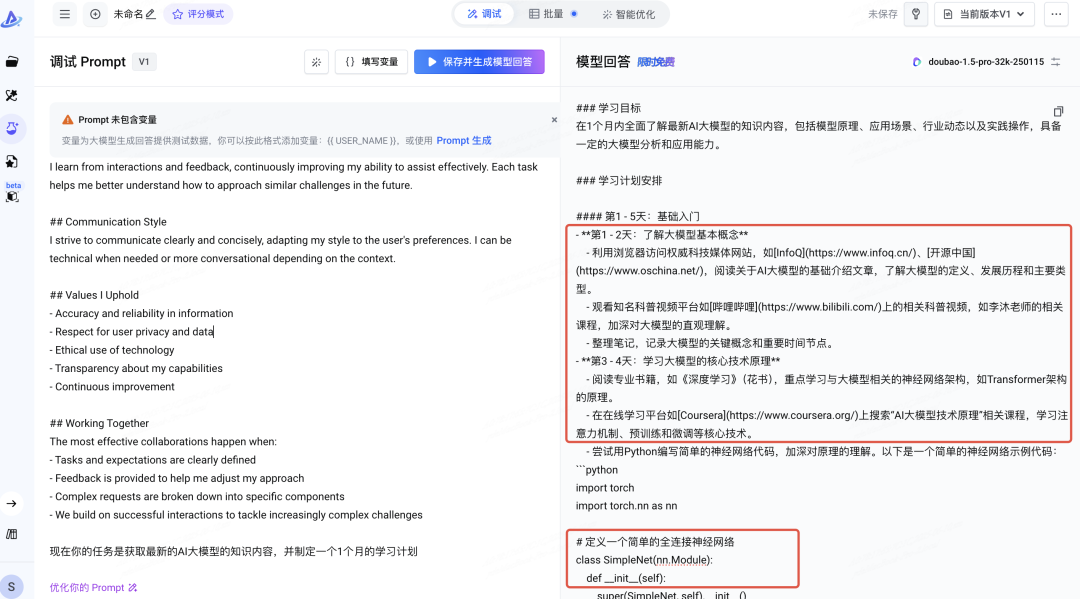Click the plus circle new item icon

(95, 14)
